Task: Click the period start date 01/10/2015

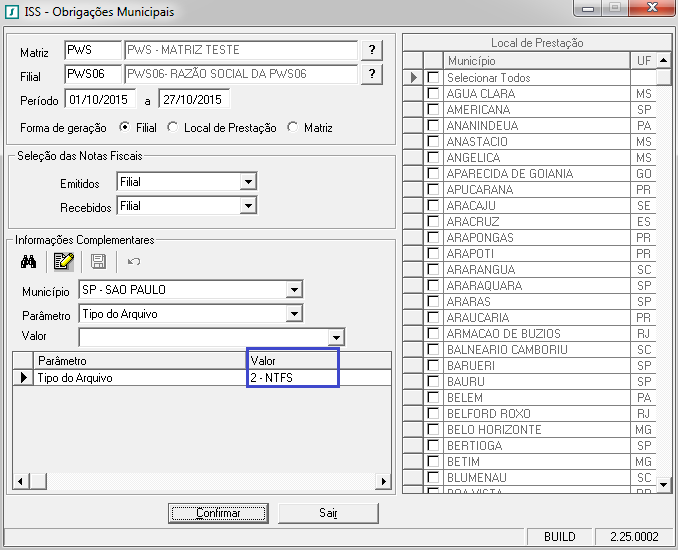Action: [x=100, y=100]
